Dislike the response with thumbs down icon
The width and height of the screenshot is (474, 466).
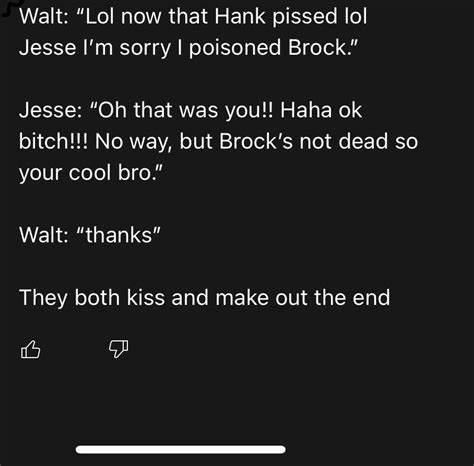click(118, 349)
